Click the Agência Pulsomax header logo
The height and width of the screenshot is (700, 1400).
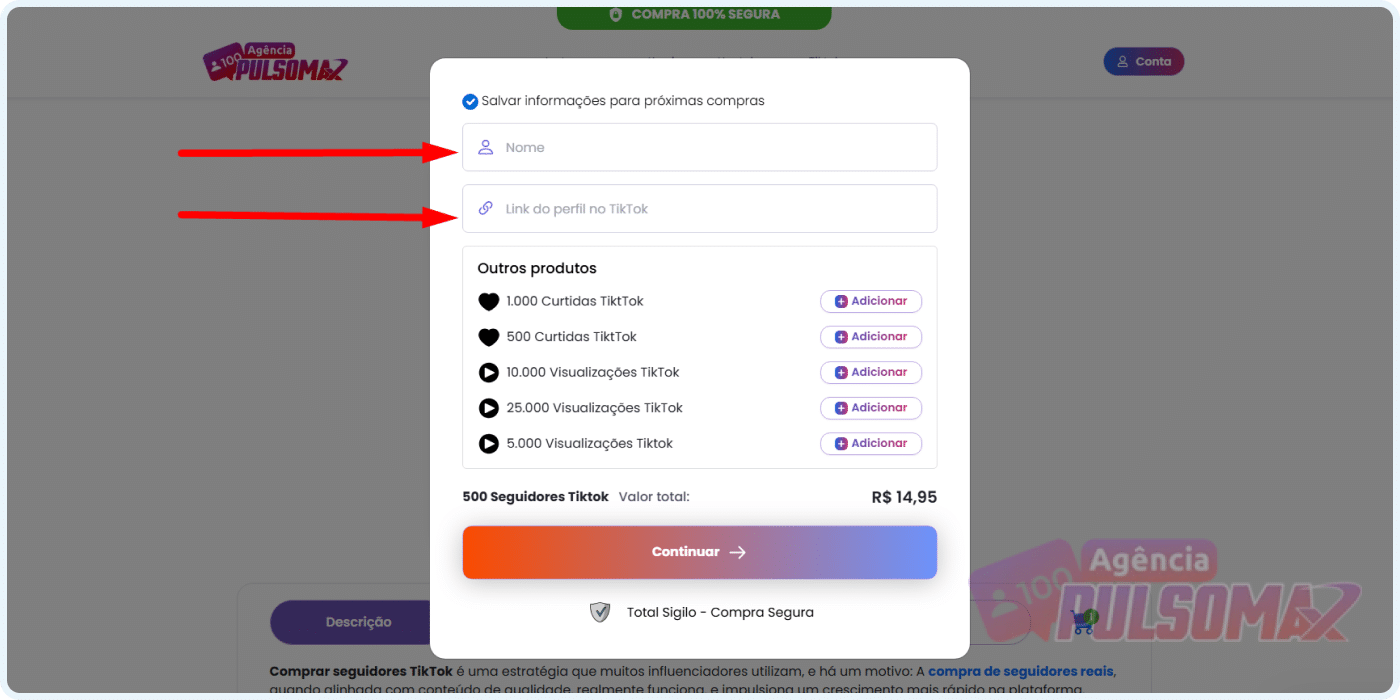coord(275,62)
